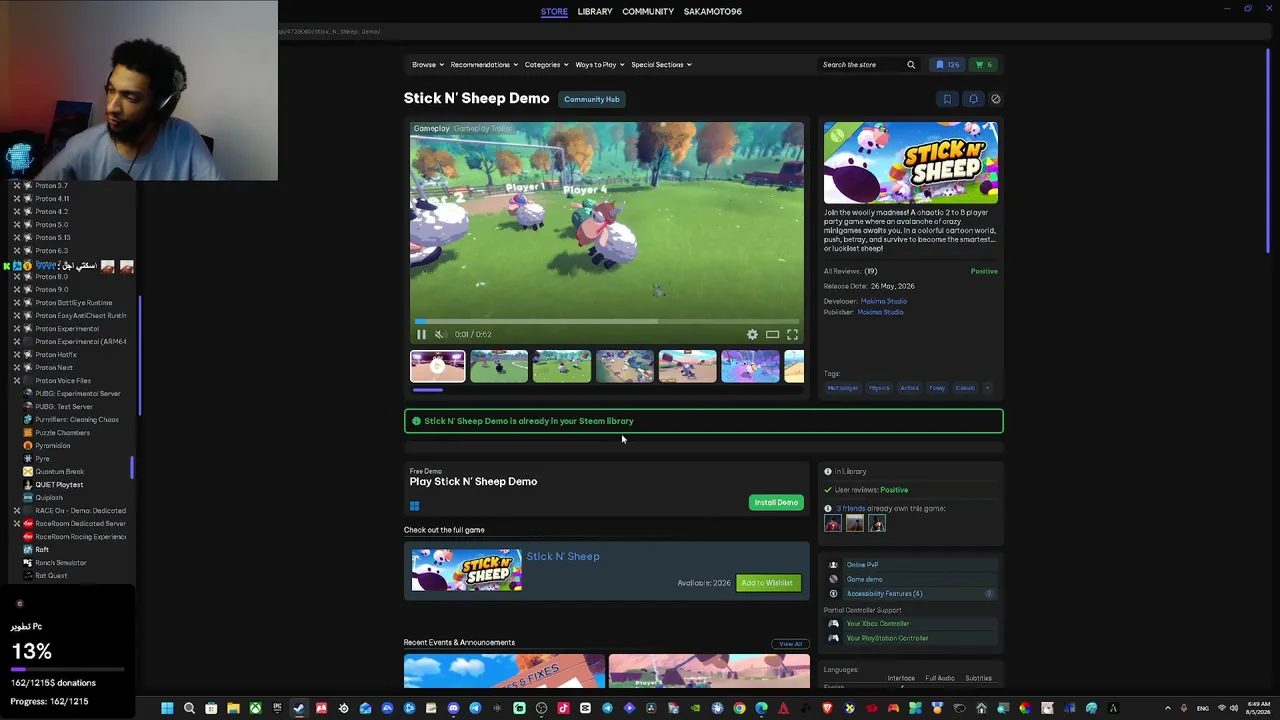The width and height of the screenshot is (1280, 720).
Task: Select Puzzle Chambers in library list
Action: pyautogui.click(x=63, y=433)
